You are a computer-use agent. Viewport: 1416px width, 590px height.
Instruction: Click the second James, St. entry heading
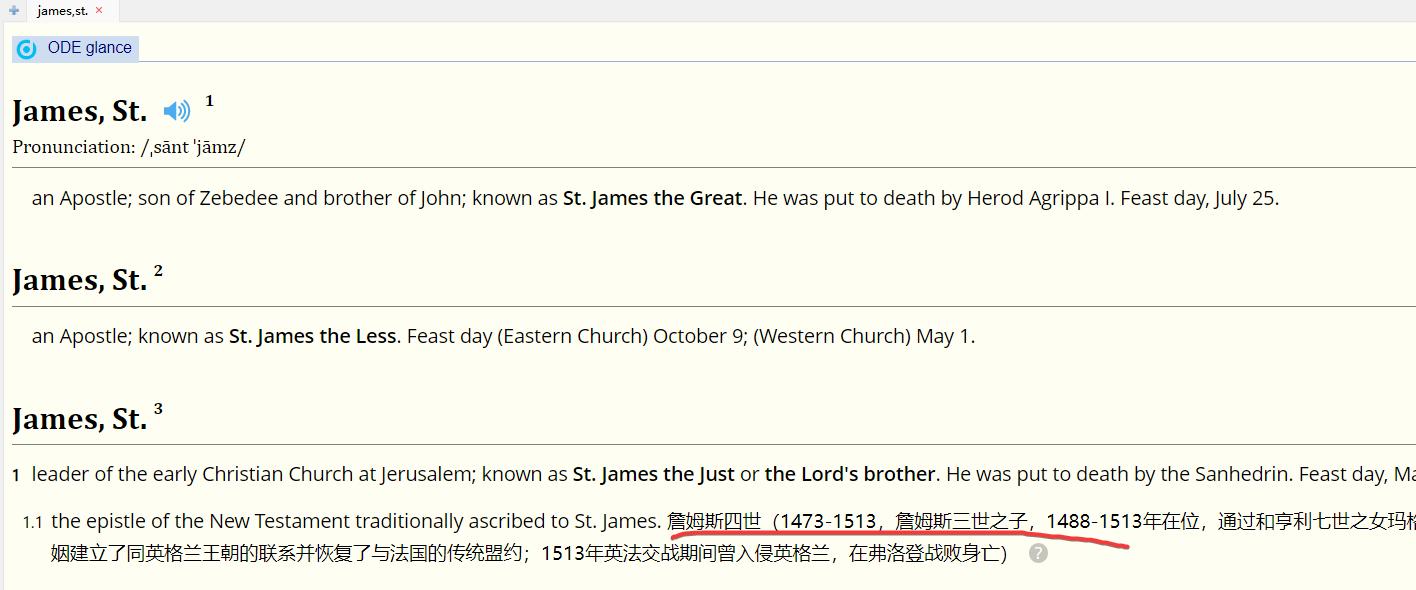pos(80,280)
